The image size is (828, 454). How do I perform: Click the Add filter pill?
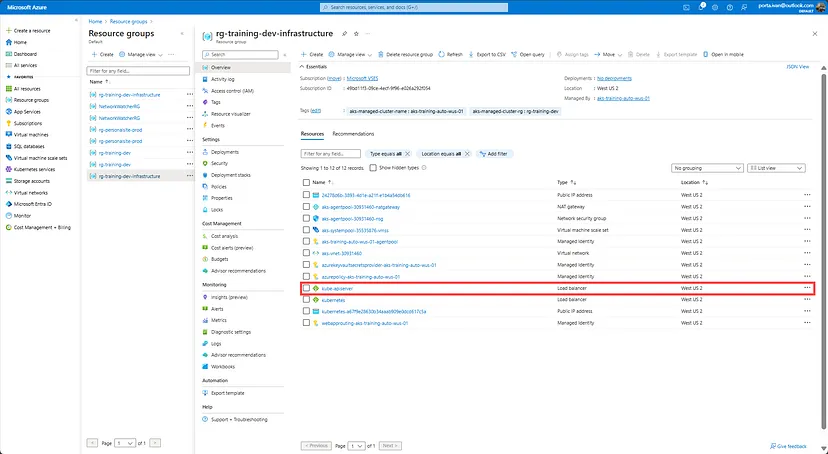pyautogui.click(x=493, y=154)
